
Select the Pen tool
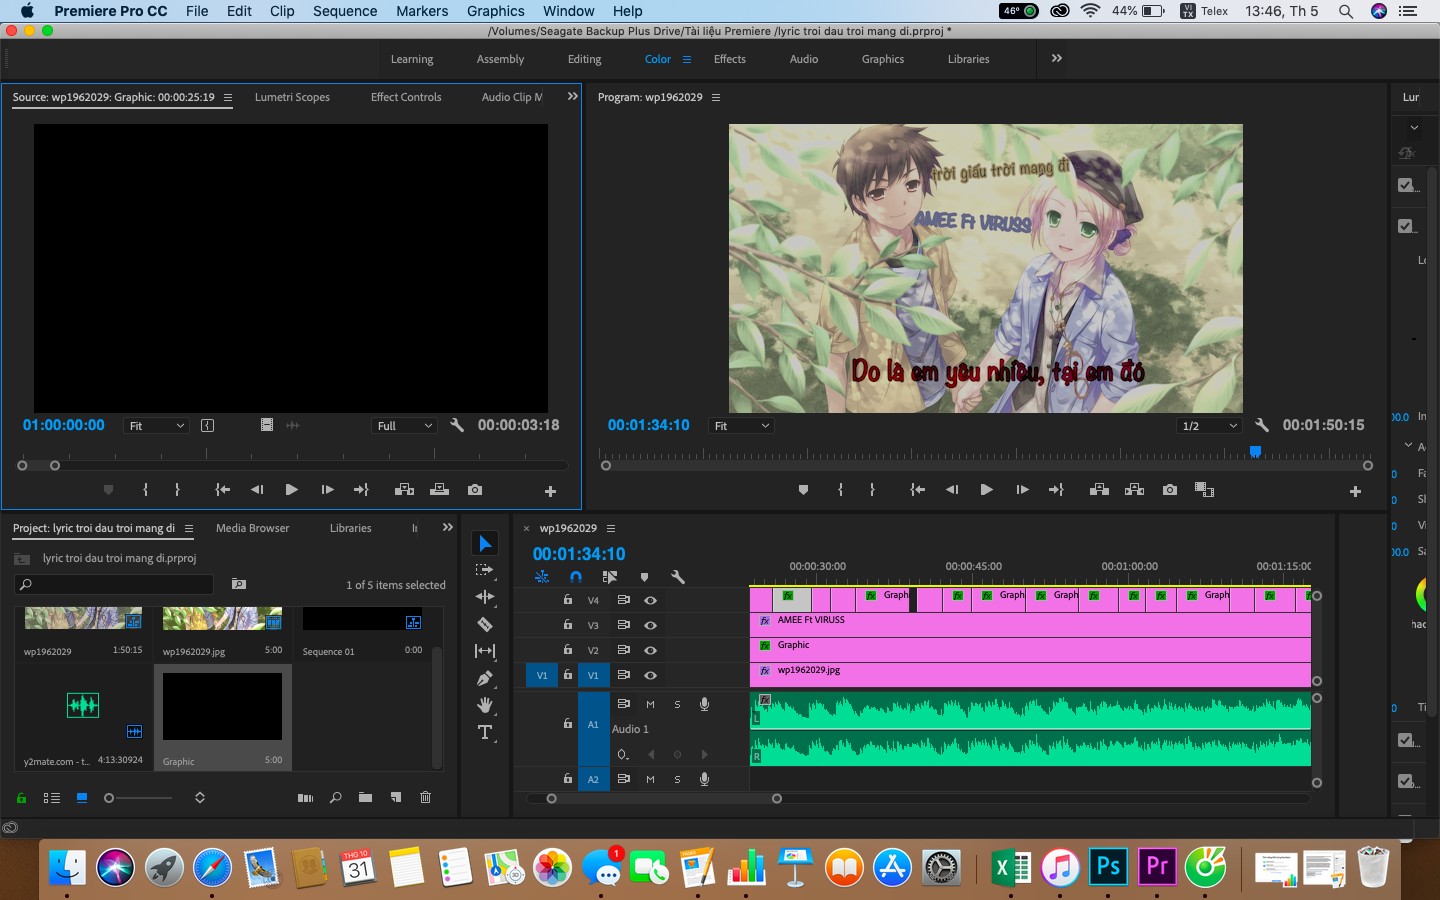[x=485, y=678]
